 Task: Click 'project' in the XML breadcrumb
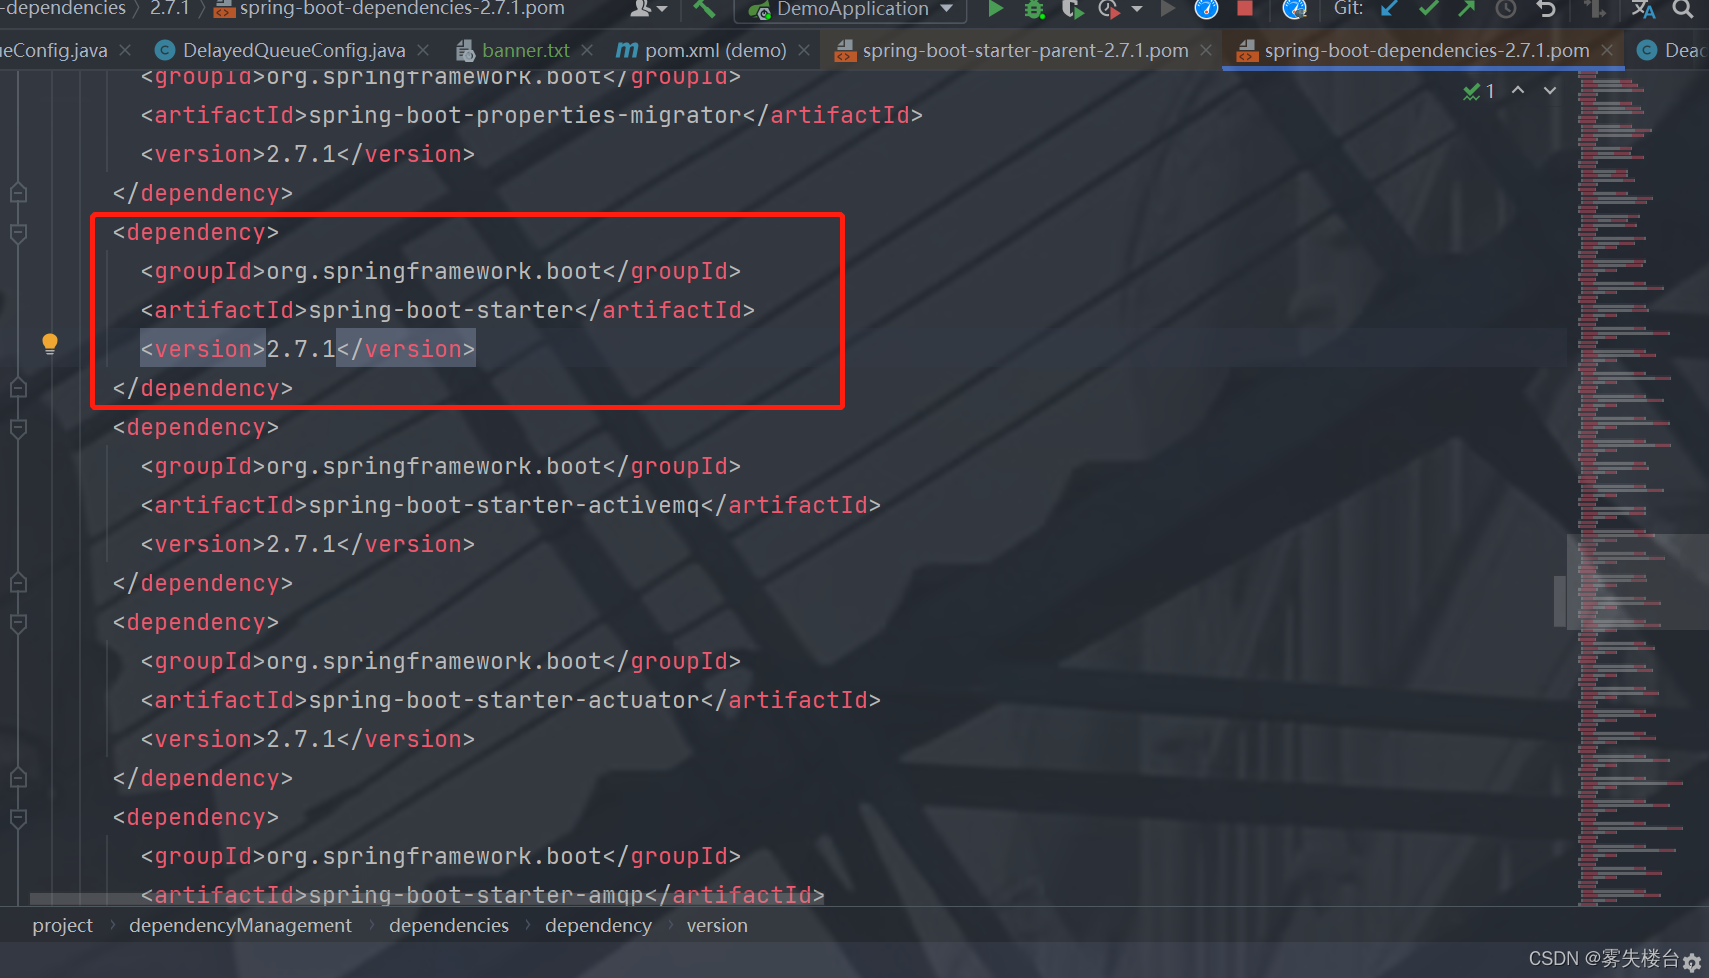tap(62, 926)
